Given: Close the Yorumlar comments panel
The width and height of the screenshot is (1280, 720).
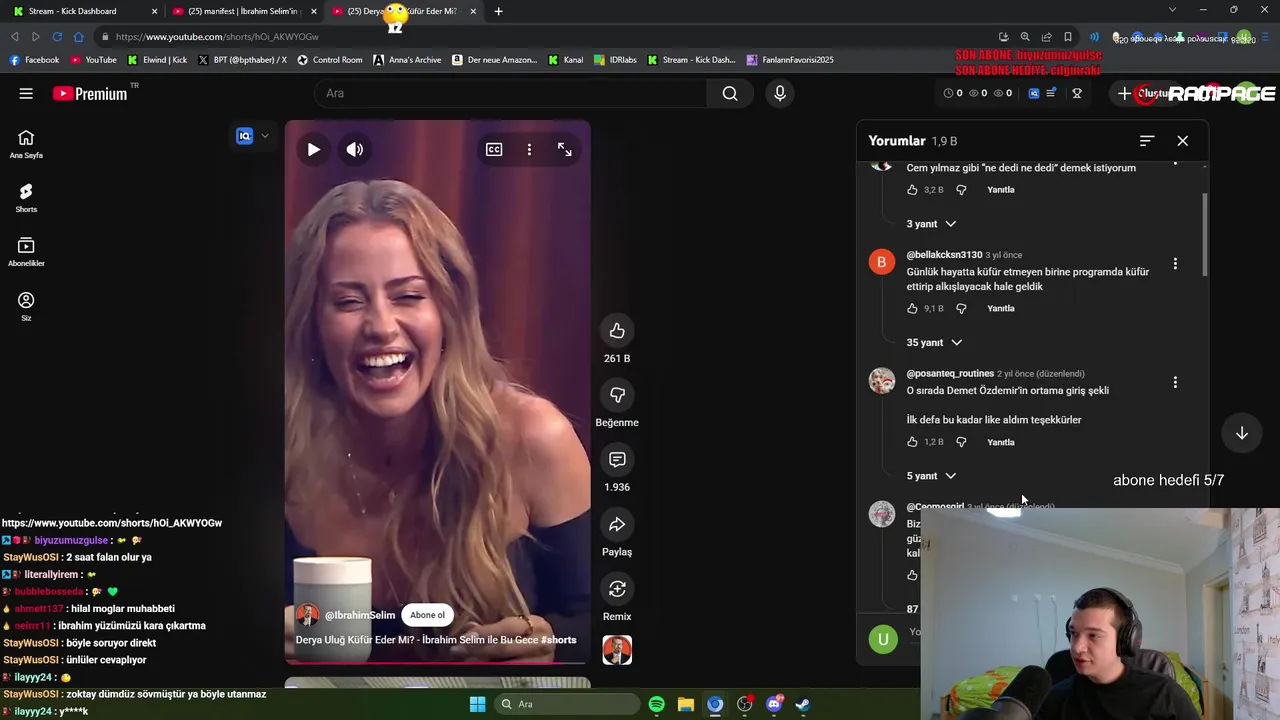Looking at the screenshot, I should point(1183,141).
